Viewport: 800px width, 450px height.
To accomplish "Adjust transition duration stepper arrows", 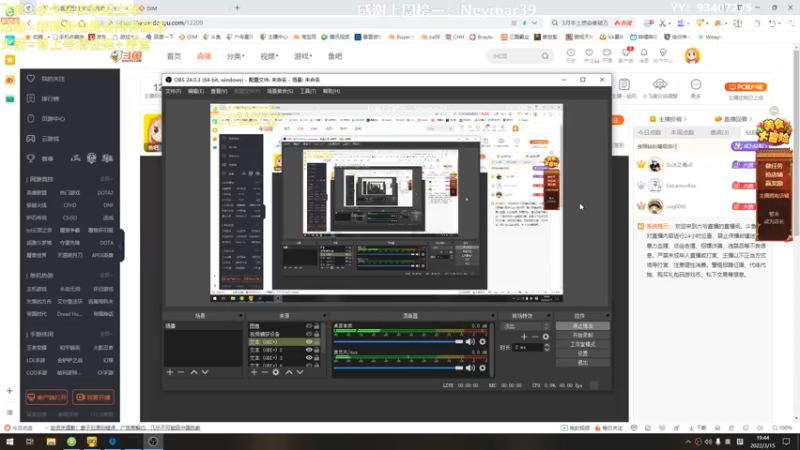I will 547,347.
